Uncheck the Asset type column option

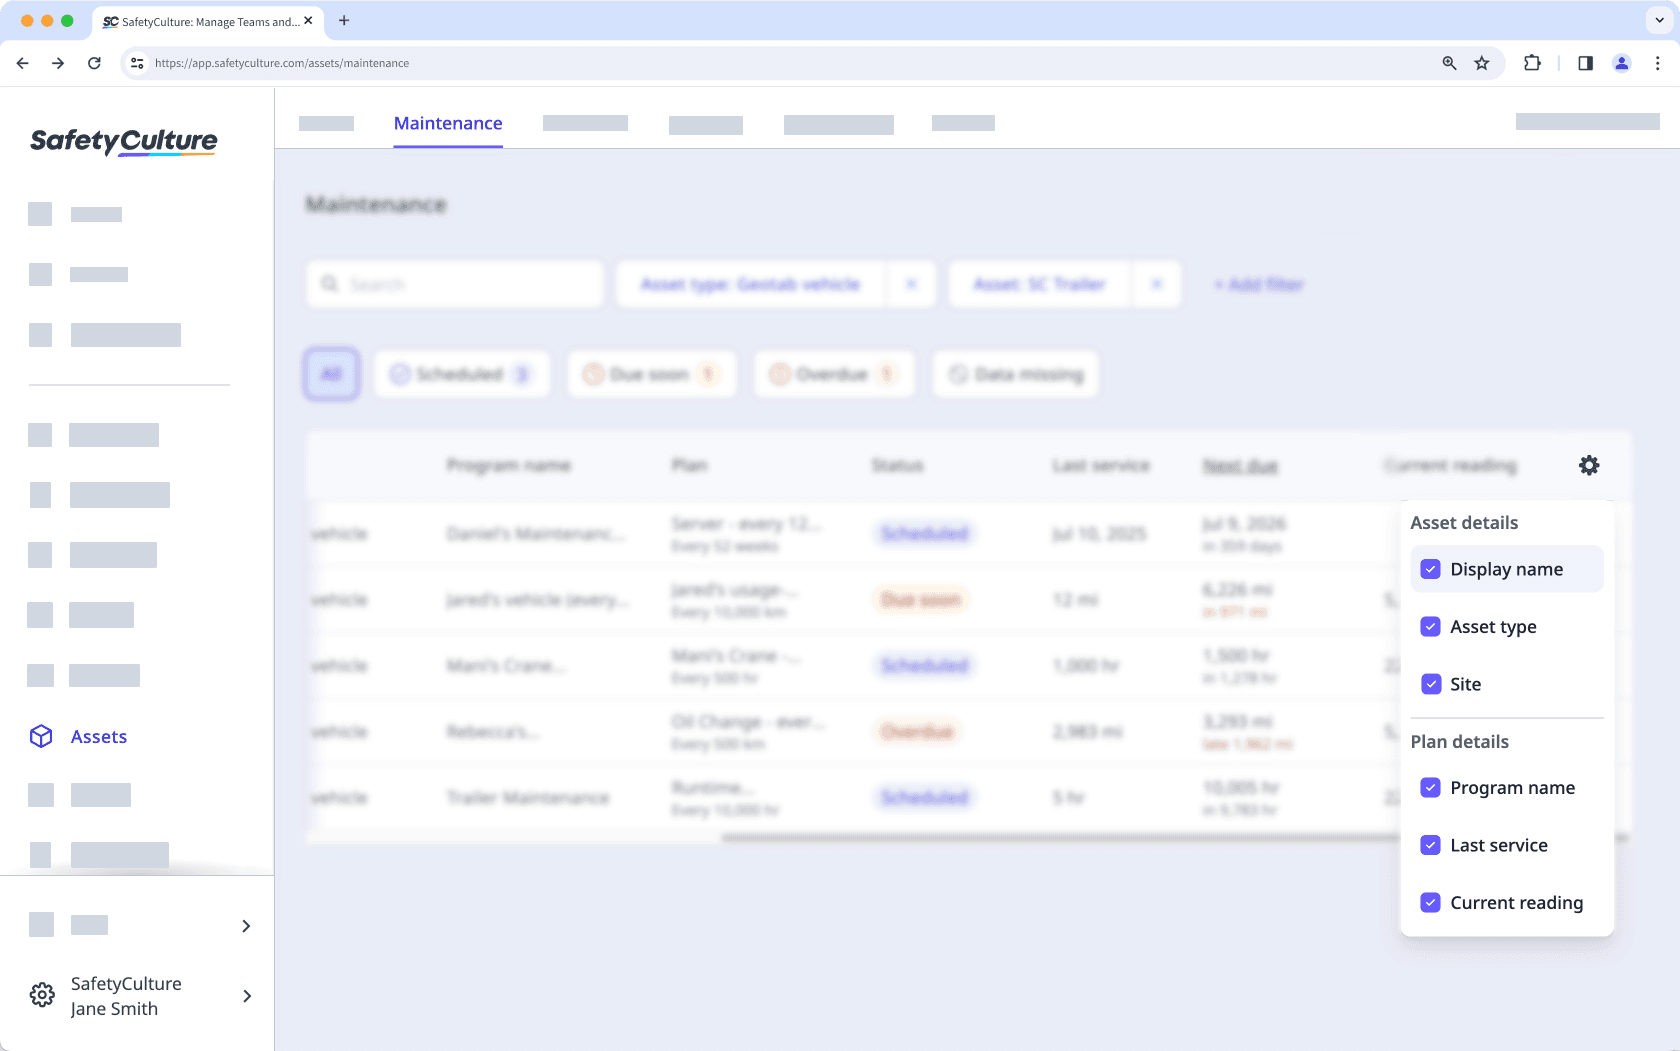pyautogui.click(x=1431, y=626)
